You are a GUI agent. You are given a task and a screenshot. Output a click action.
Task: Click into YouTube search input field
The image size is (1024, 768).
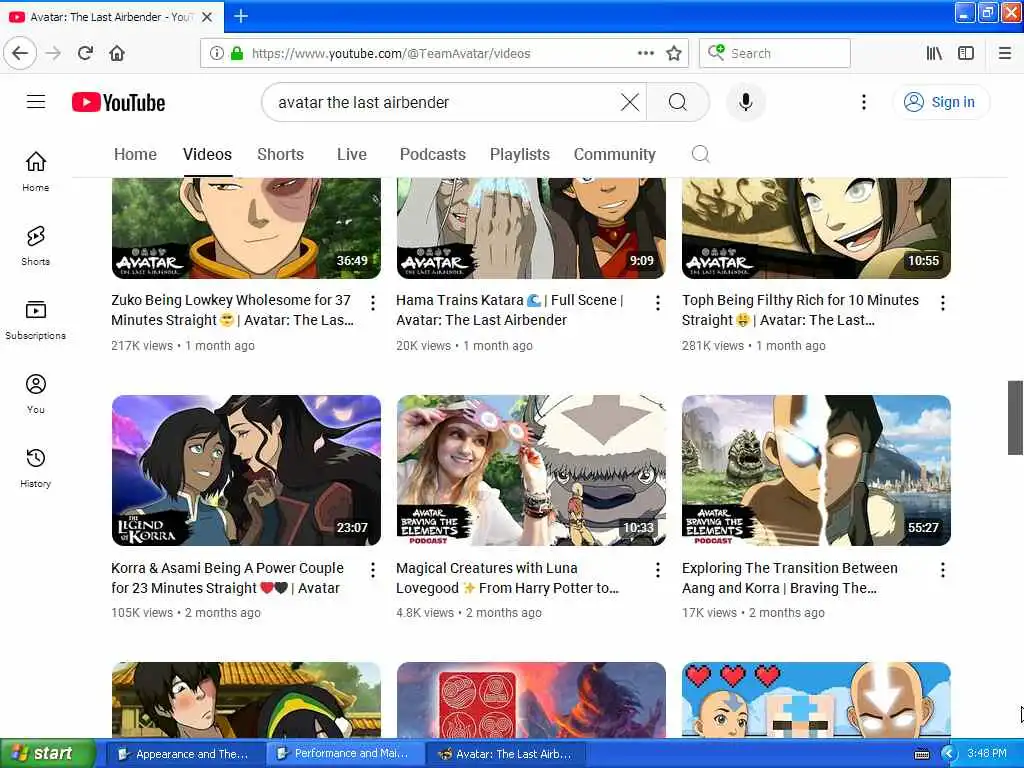(x=444, y=102)
